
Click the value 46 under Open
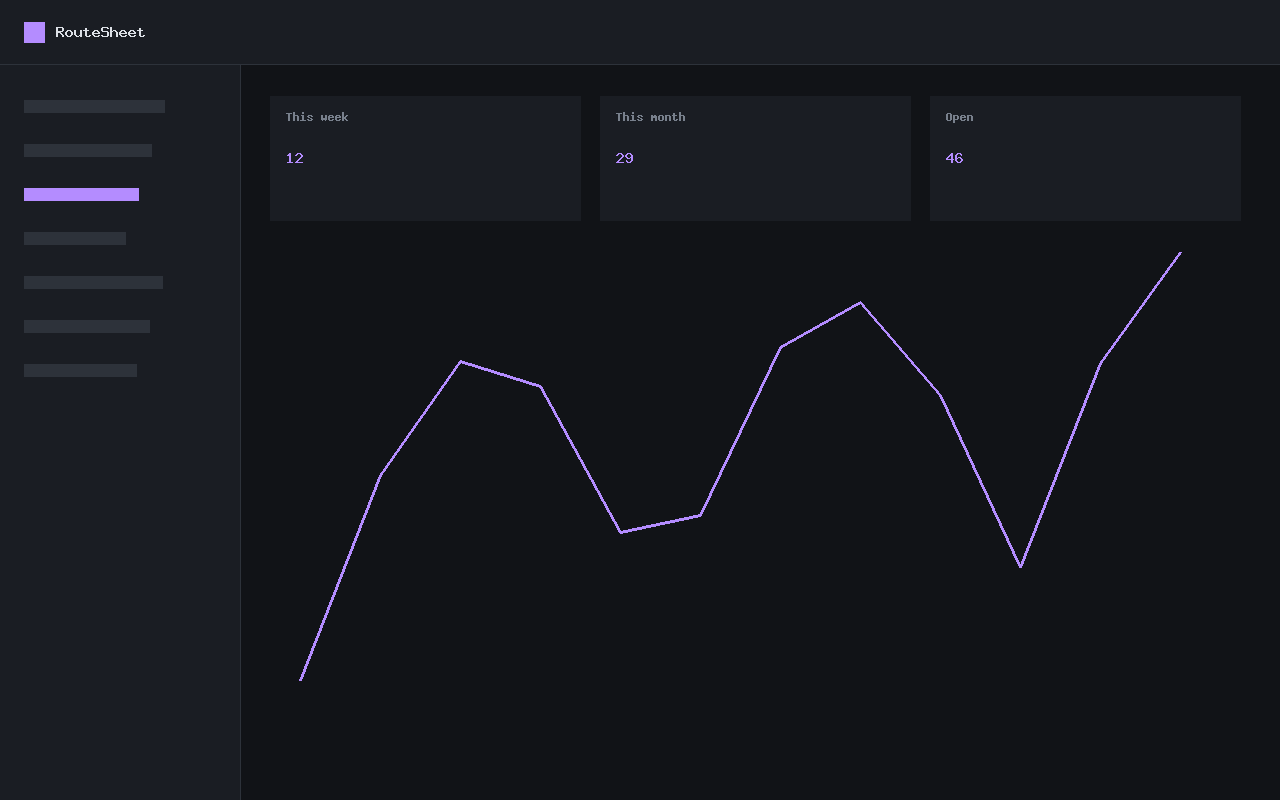954,158
